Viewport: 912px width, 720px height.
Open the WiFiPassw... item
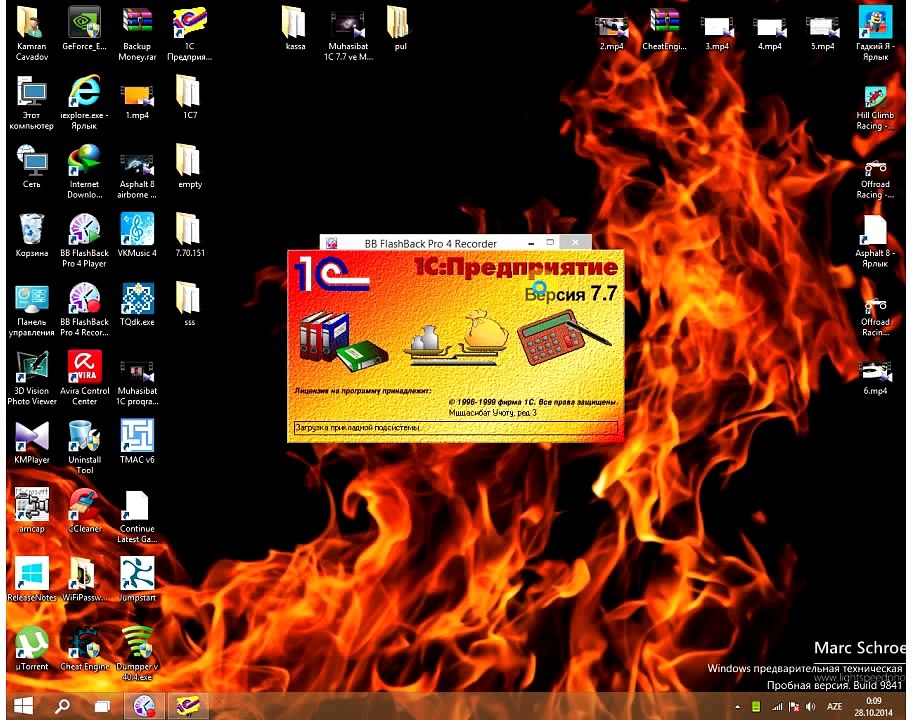pos(84,579)
